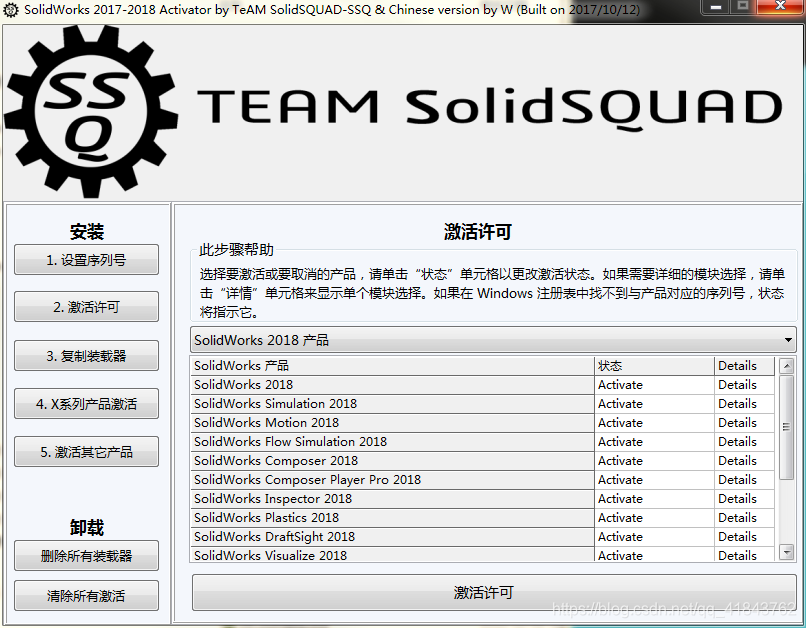Click '删除所有装载器' uninstall button
806x628 pixels.
click(x=86, y=556)
